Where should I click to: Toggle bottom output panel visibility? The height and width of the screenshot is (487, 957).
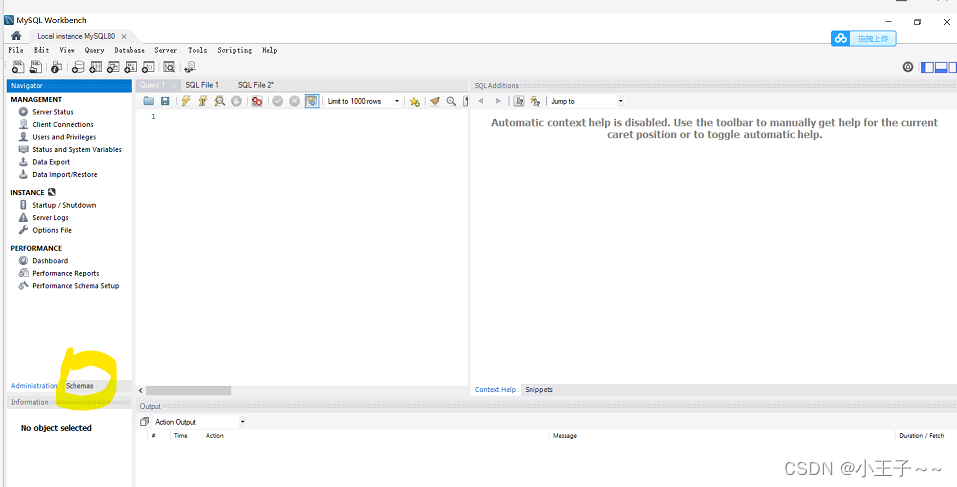[x=941, y=67]
